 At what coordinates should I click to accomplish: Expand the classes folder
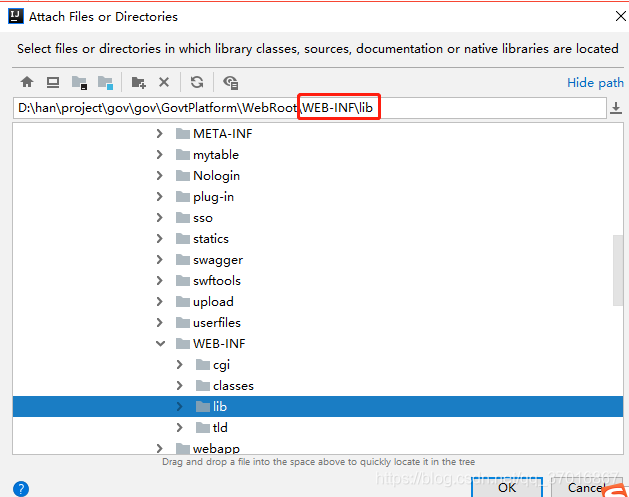[x=180, y=385]
